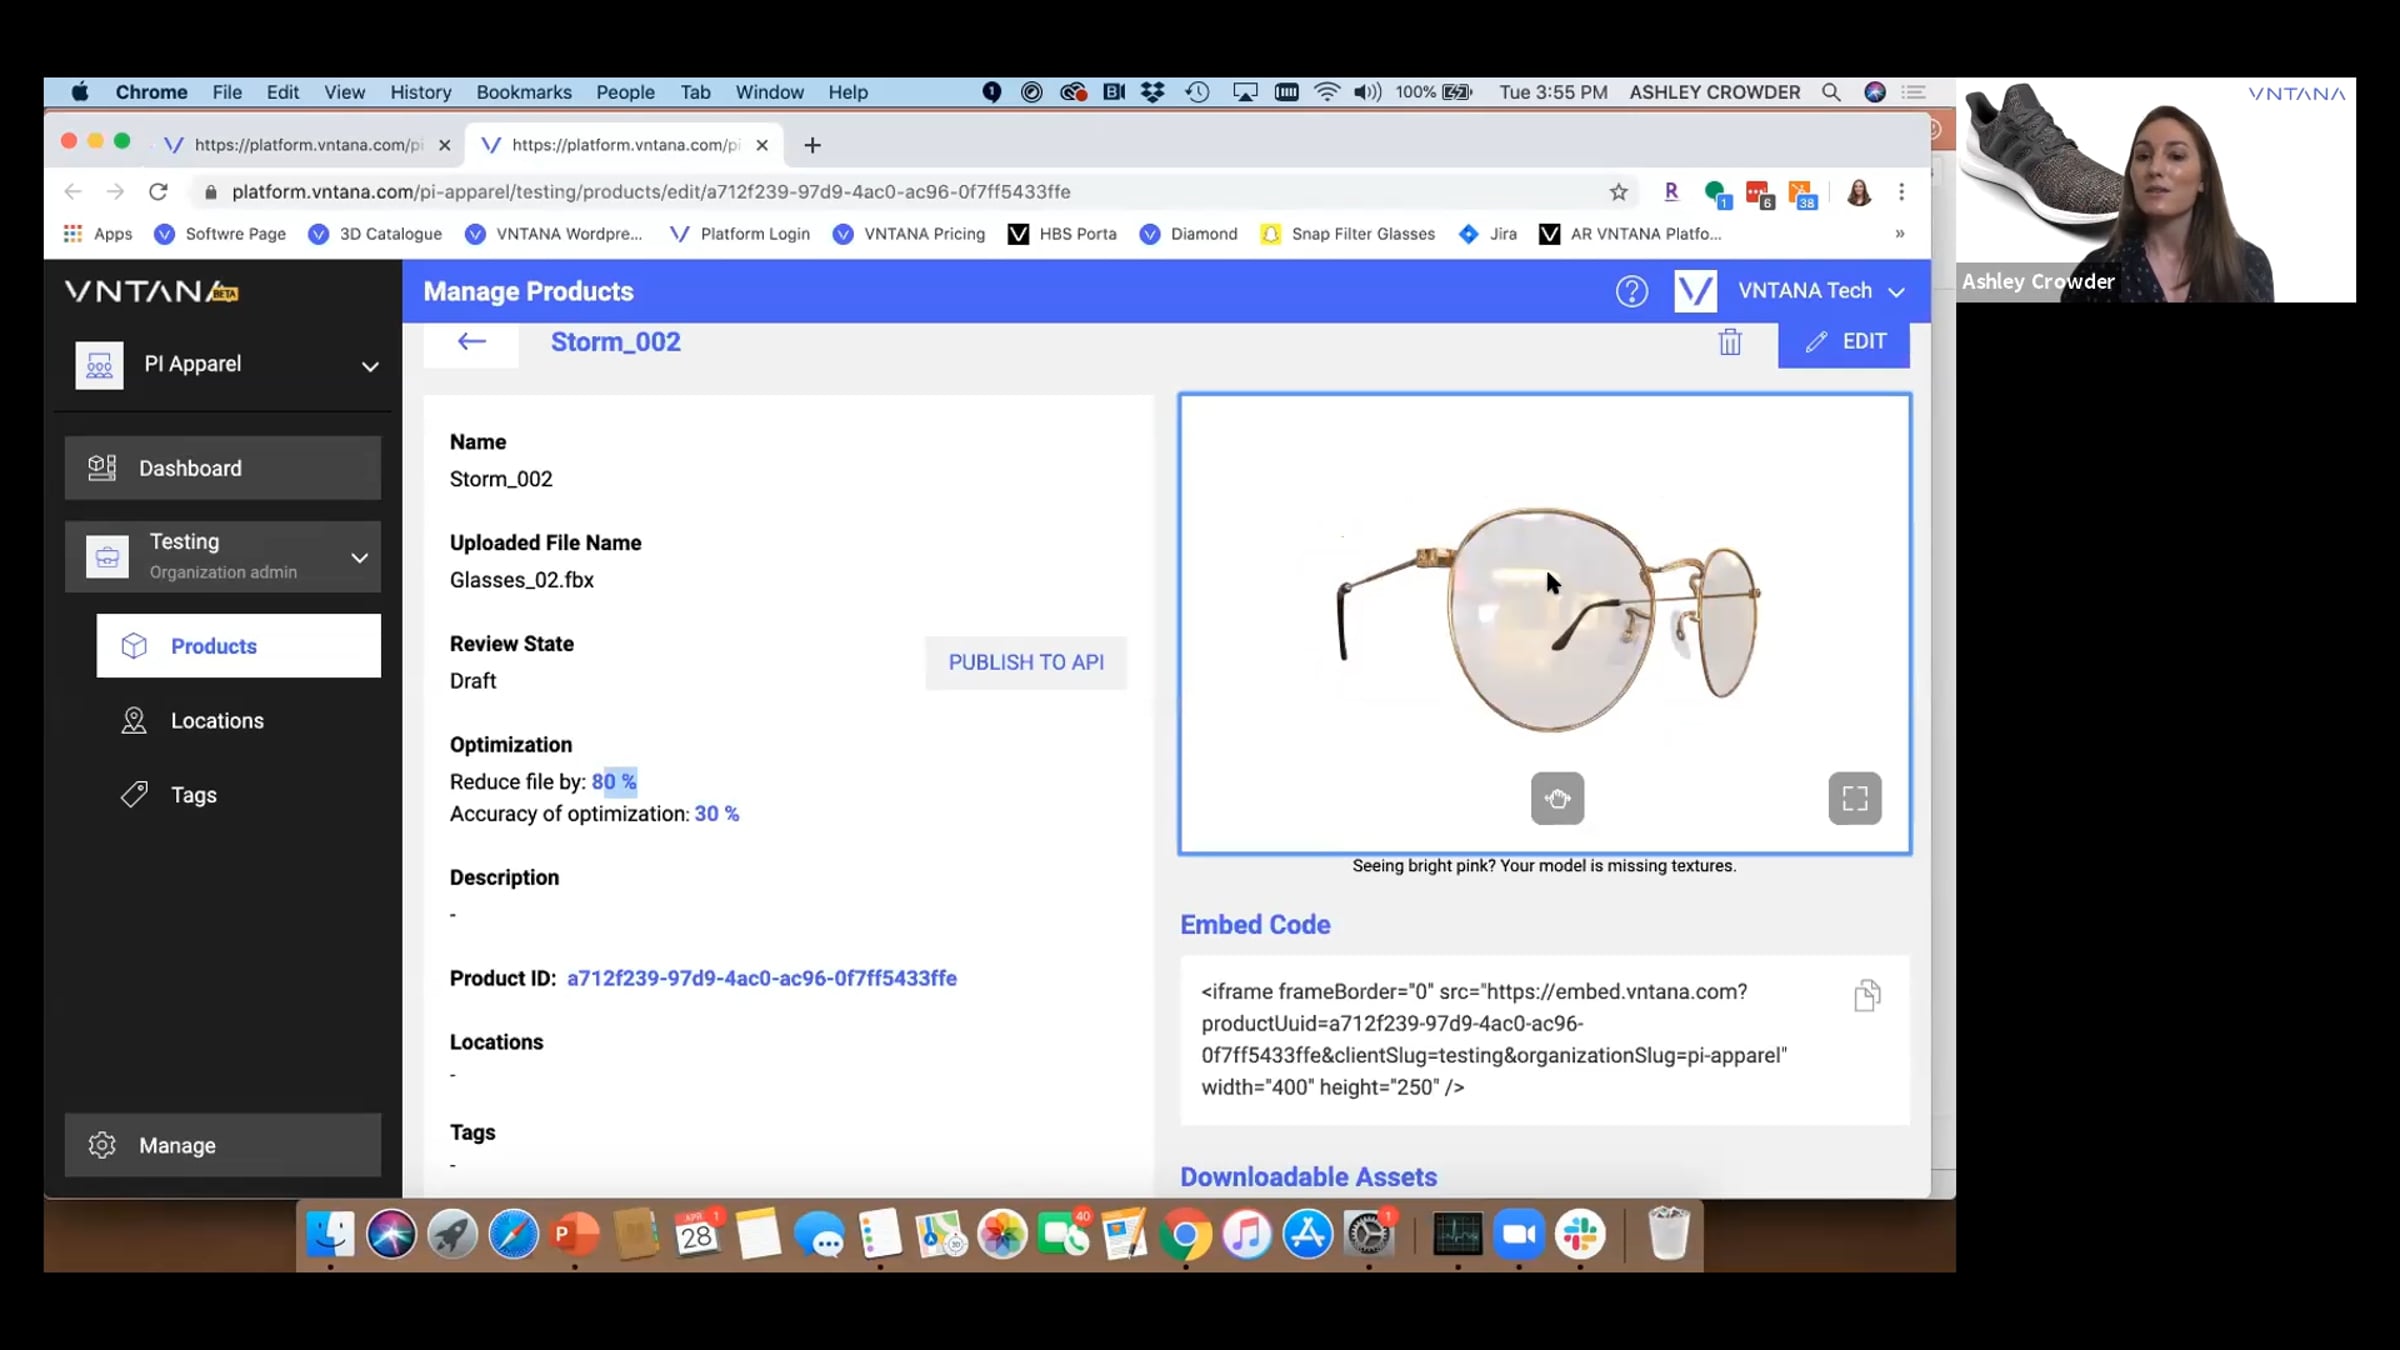Open the Bookmarks menu in the menu bar

pyautogui.click(x=523, y=92)
